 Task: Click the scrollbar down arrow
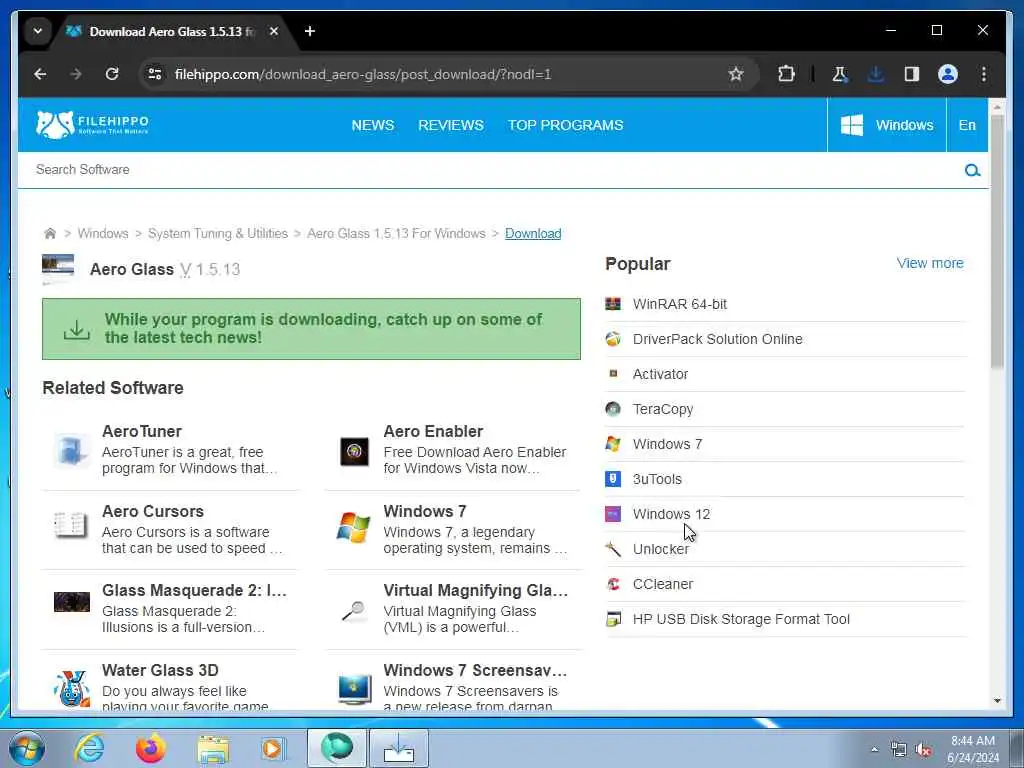coord(997,701)
